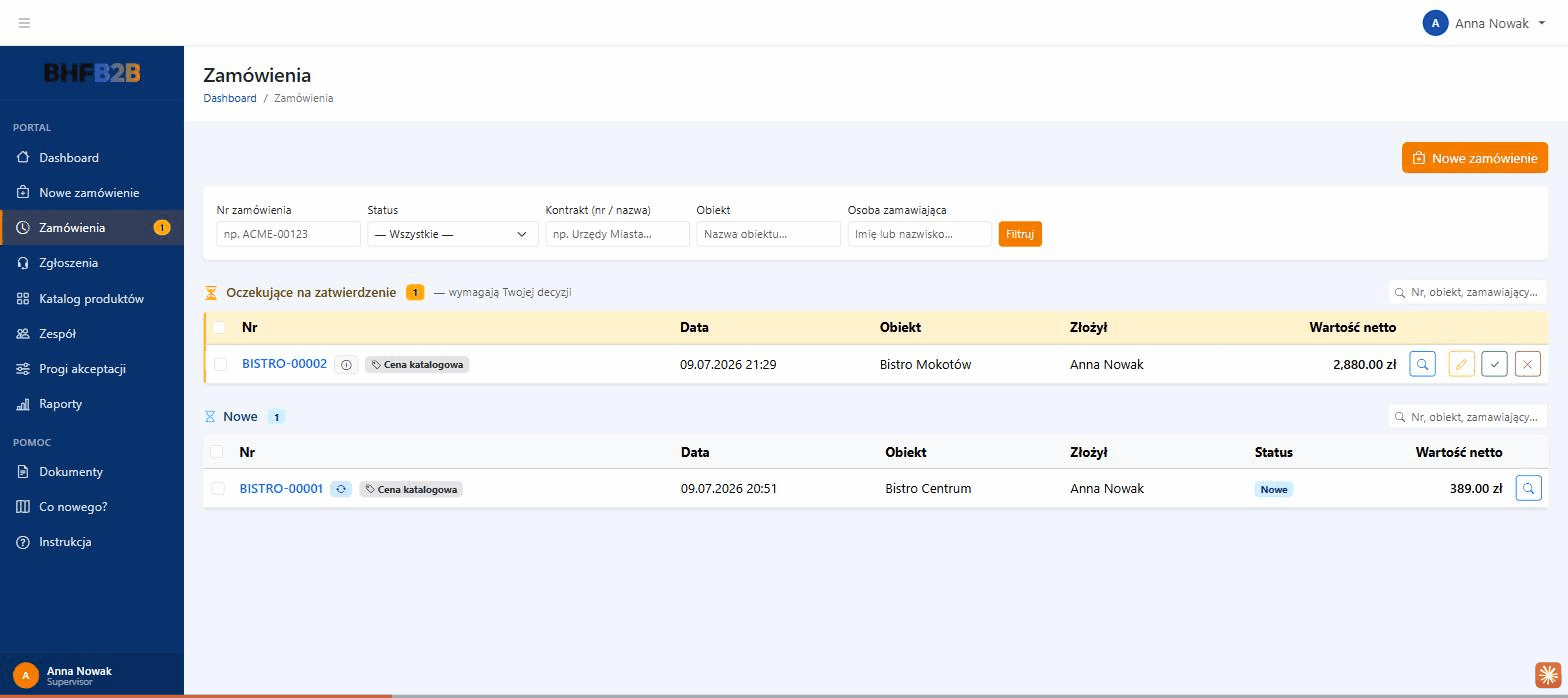This screenshot has width=1568, height=698.
Task: Click the Nowe zamówienie orange button
Action: coord(1475,158)
